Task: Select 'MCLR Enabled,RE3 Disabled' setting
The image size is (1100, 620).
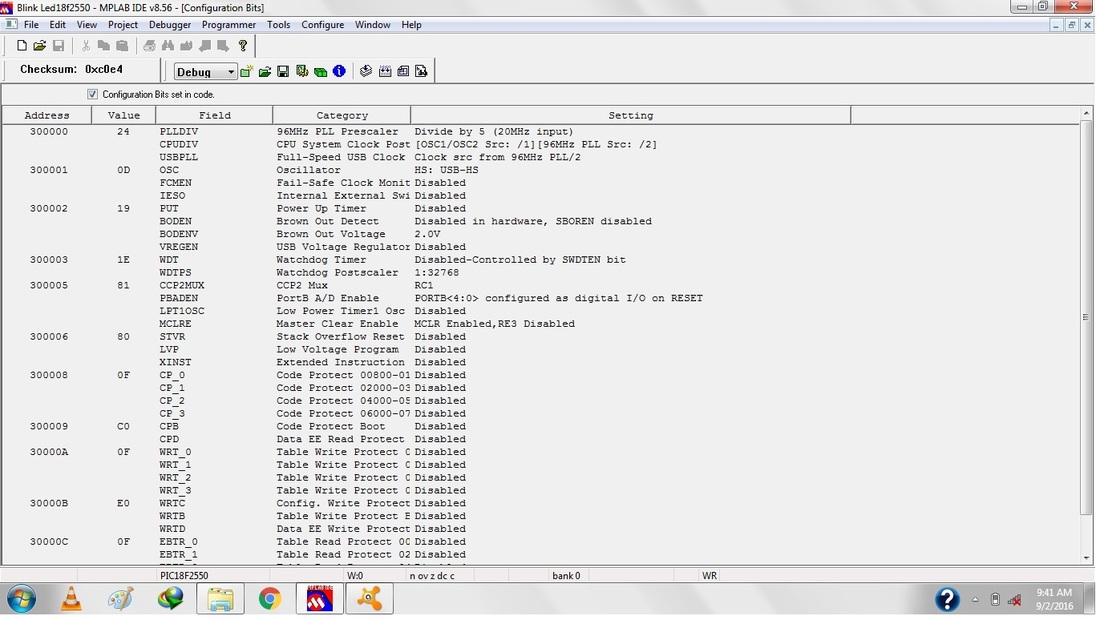Action: tap(495, 324)
